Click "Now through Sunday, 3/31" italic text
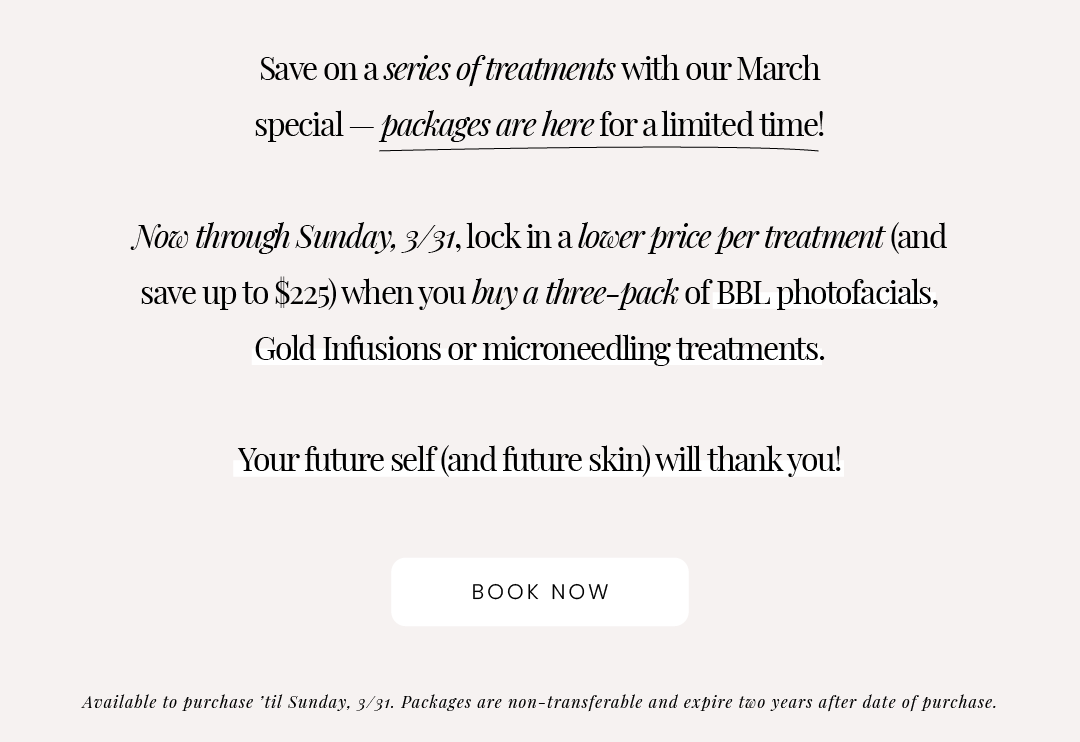This screenshot has height=742, width=1080. coord(294,237)
